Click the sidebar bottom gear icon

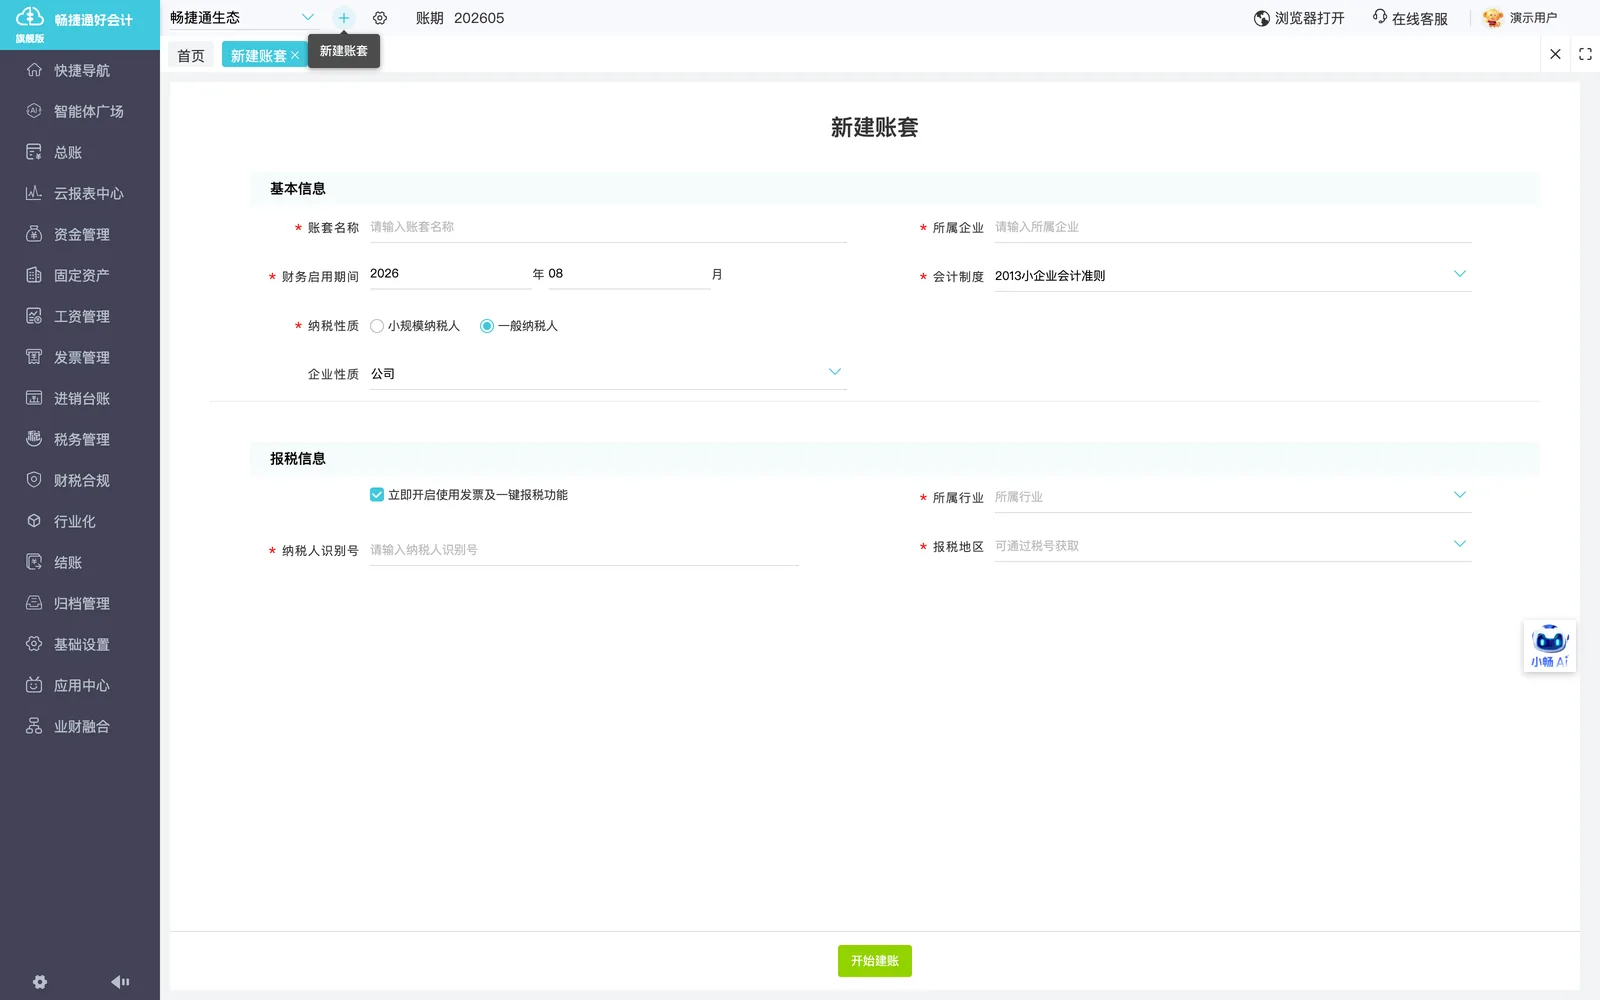(40, 982)
